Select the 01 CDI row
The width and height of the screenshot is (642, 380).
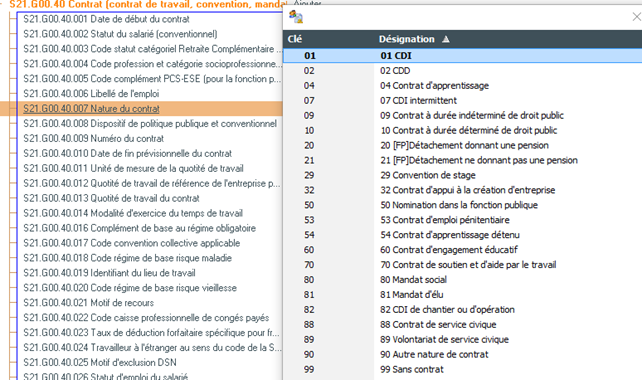pyautogui.click(x=462, y=56)
